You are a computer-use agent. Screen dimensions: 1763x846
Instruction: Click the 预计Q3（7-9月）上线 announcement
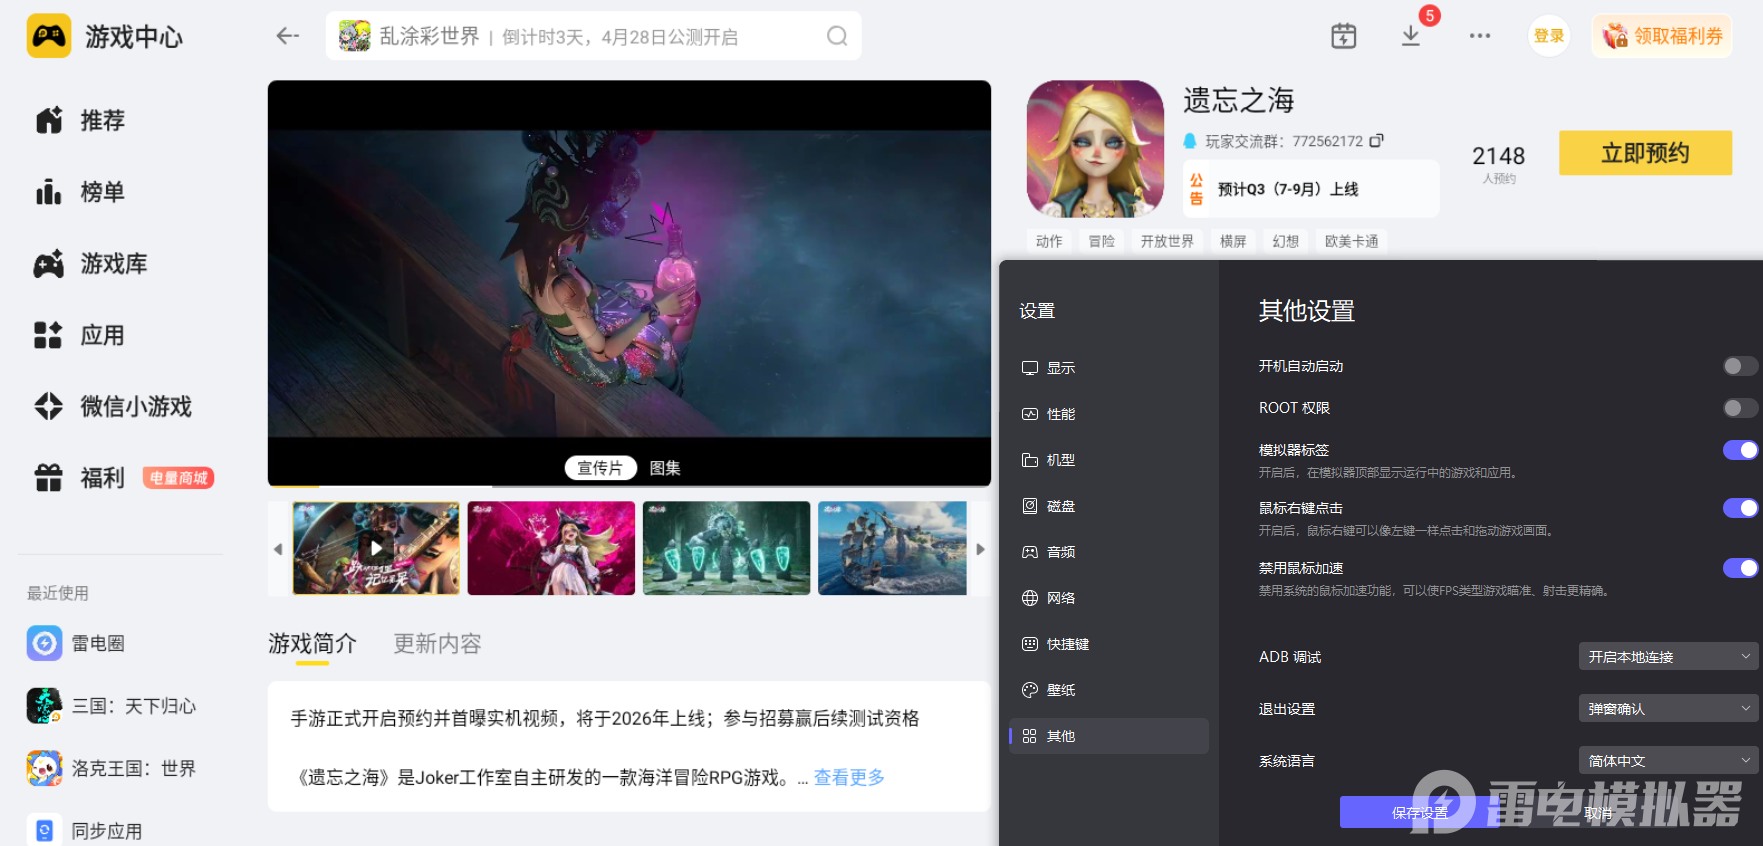coord(1311,189)
